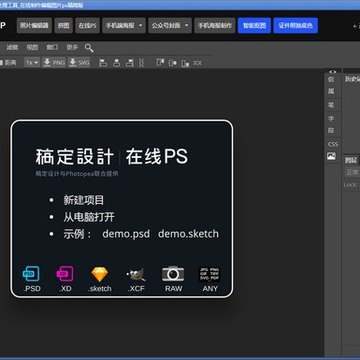Click the .sketch diamond icon
Image resolution: width=360 pixels, height=360 pixels.
100,274
